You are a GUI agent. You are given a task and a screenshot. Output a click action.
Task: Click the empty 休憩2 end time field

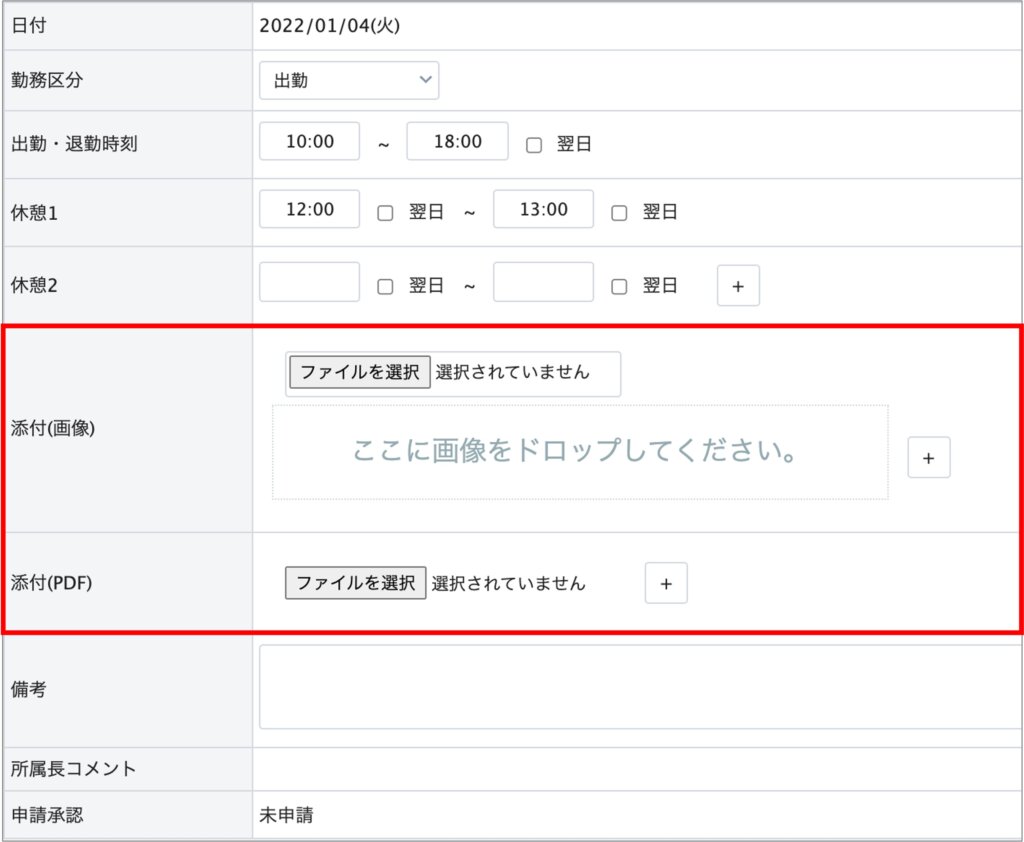pos(543,283)
